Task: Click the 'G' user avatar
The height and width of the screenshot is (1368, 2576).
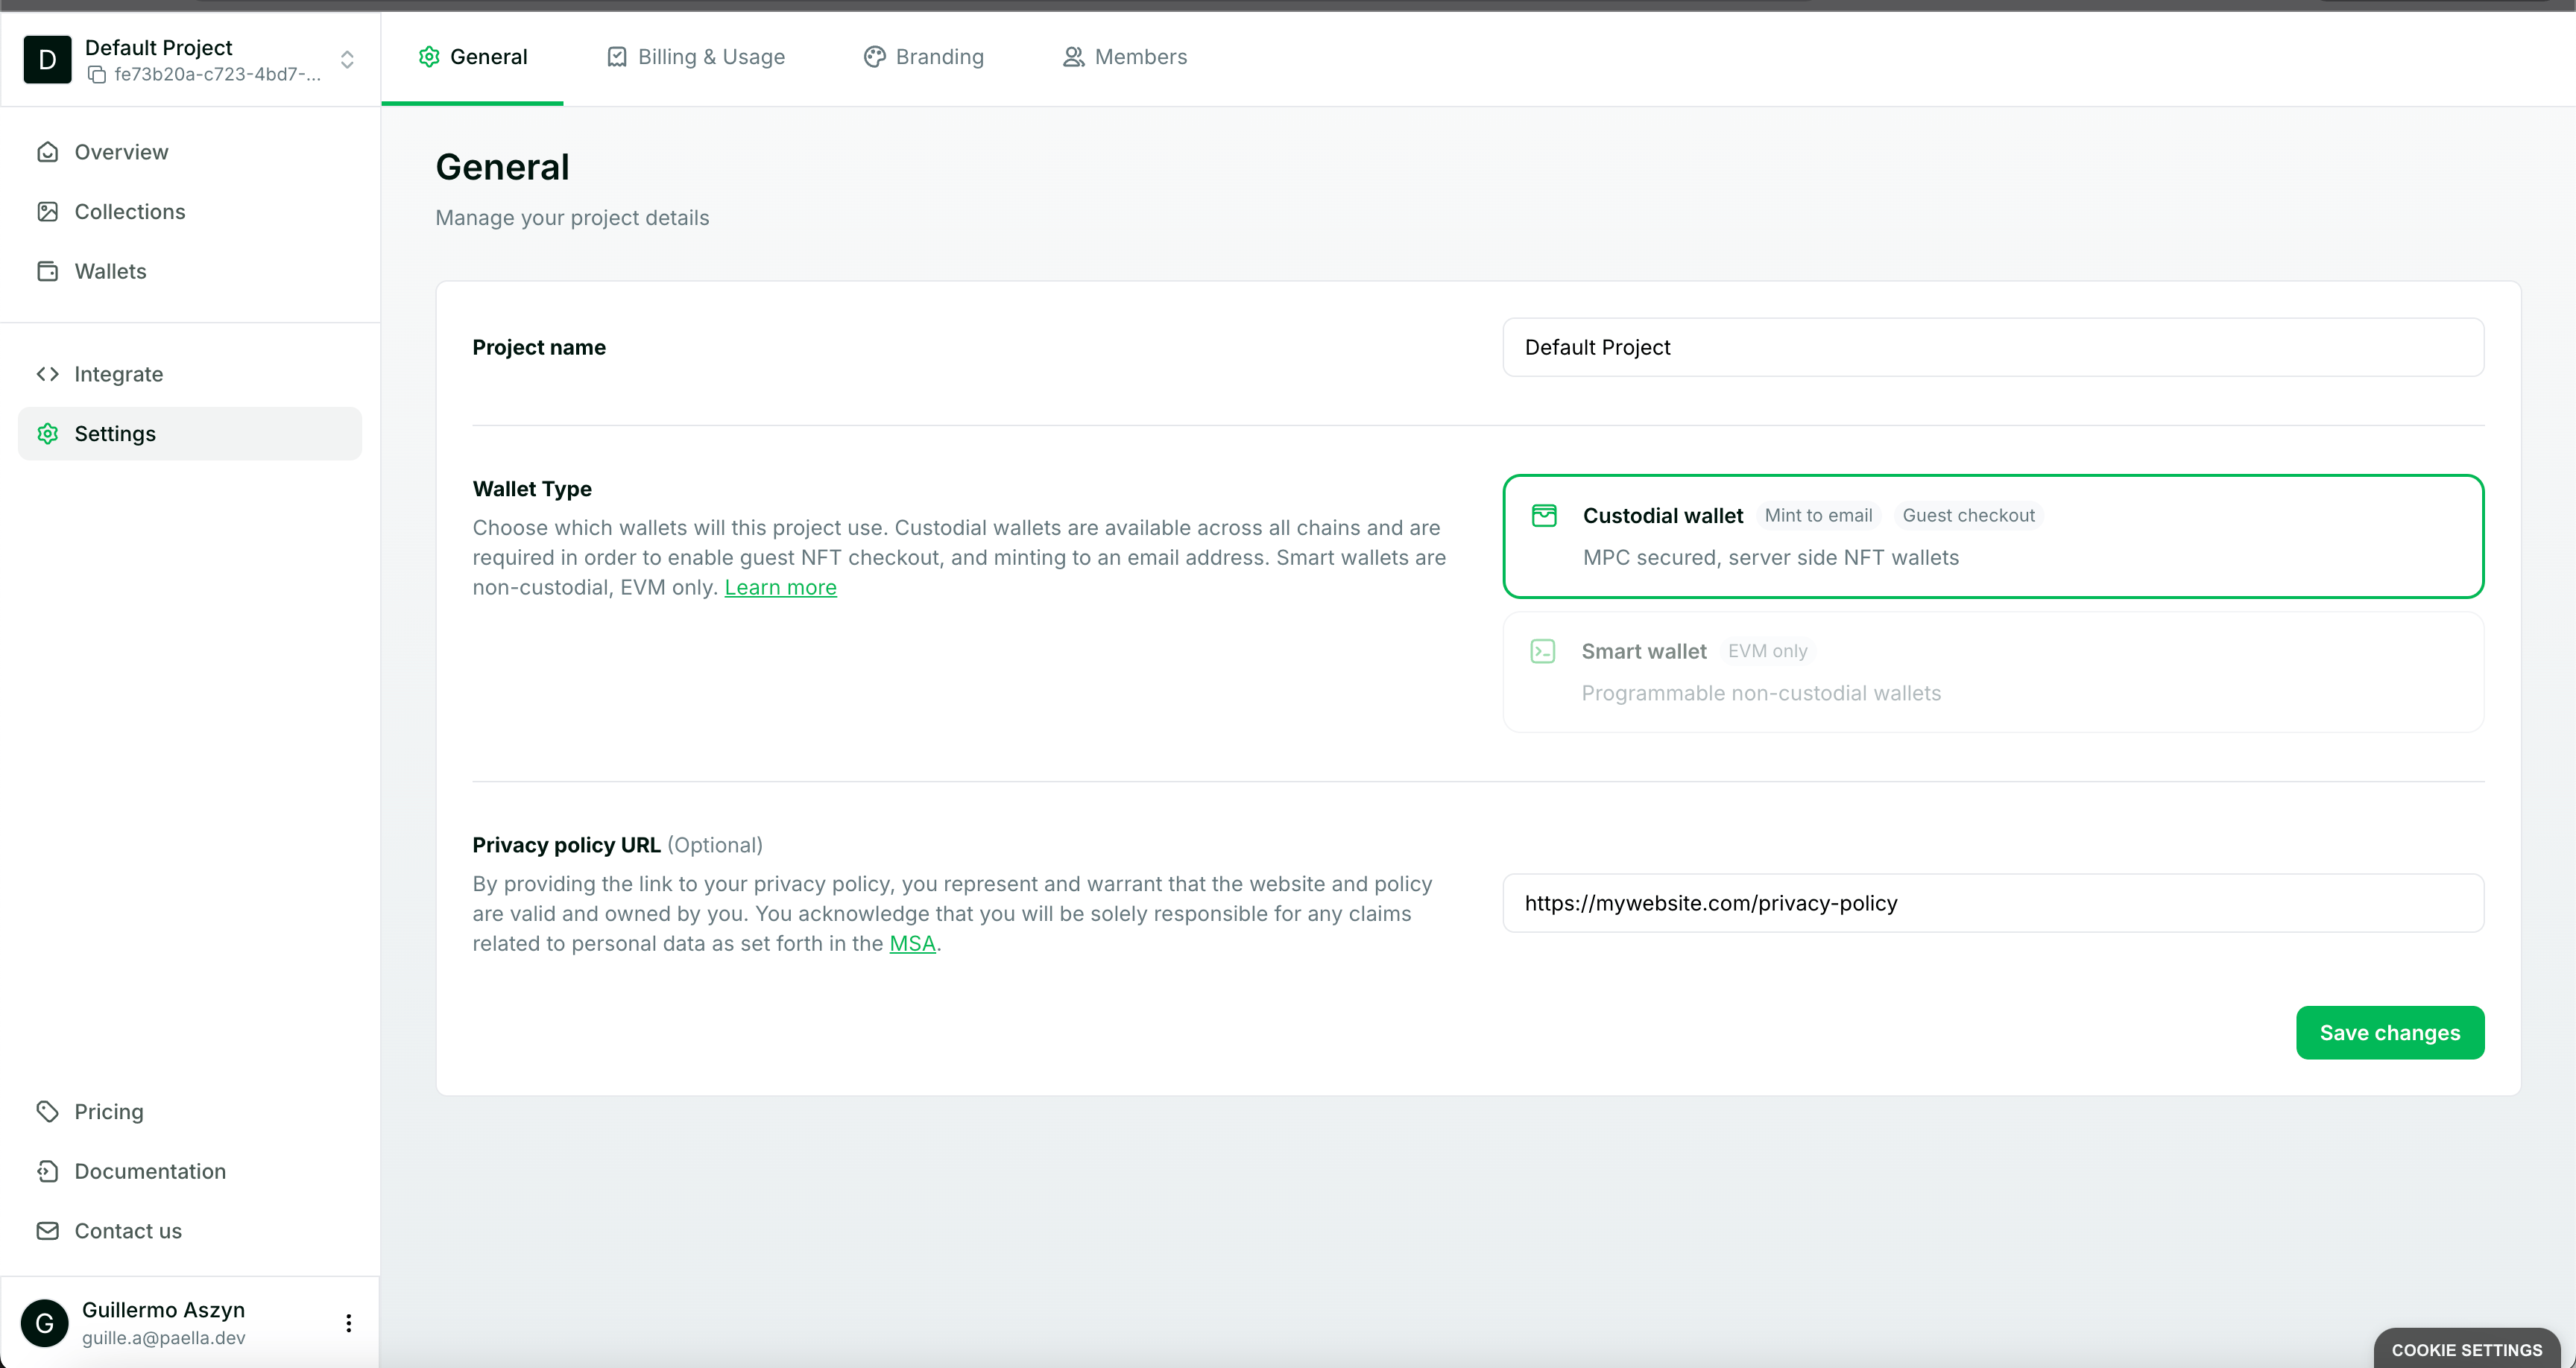Action: 45,1323
